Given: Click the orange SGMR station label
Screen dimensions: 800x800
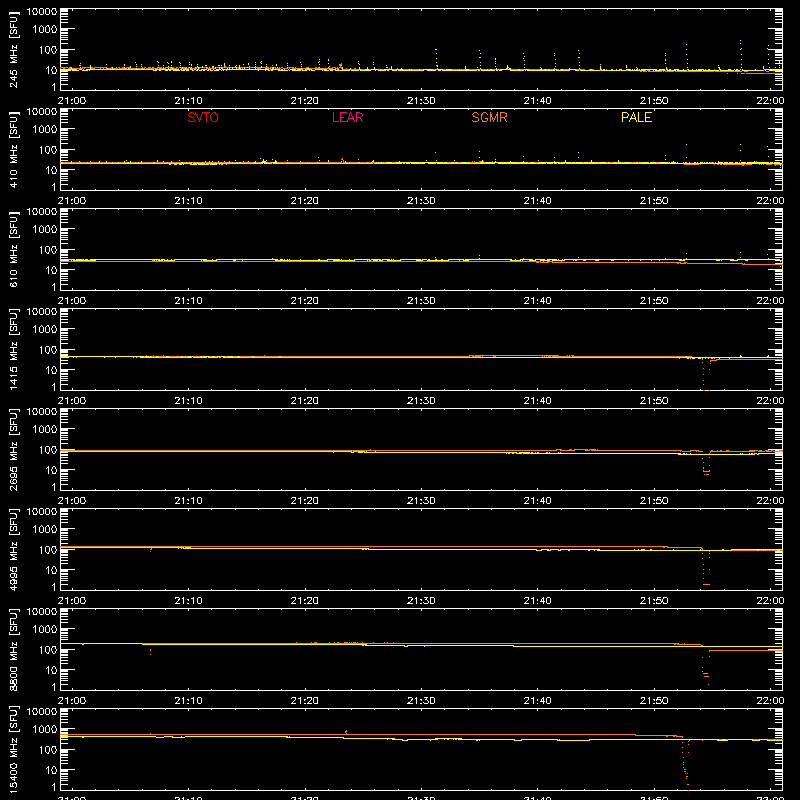Looking at the screenshot, I should coord(489,117).
